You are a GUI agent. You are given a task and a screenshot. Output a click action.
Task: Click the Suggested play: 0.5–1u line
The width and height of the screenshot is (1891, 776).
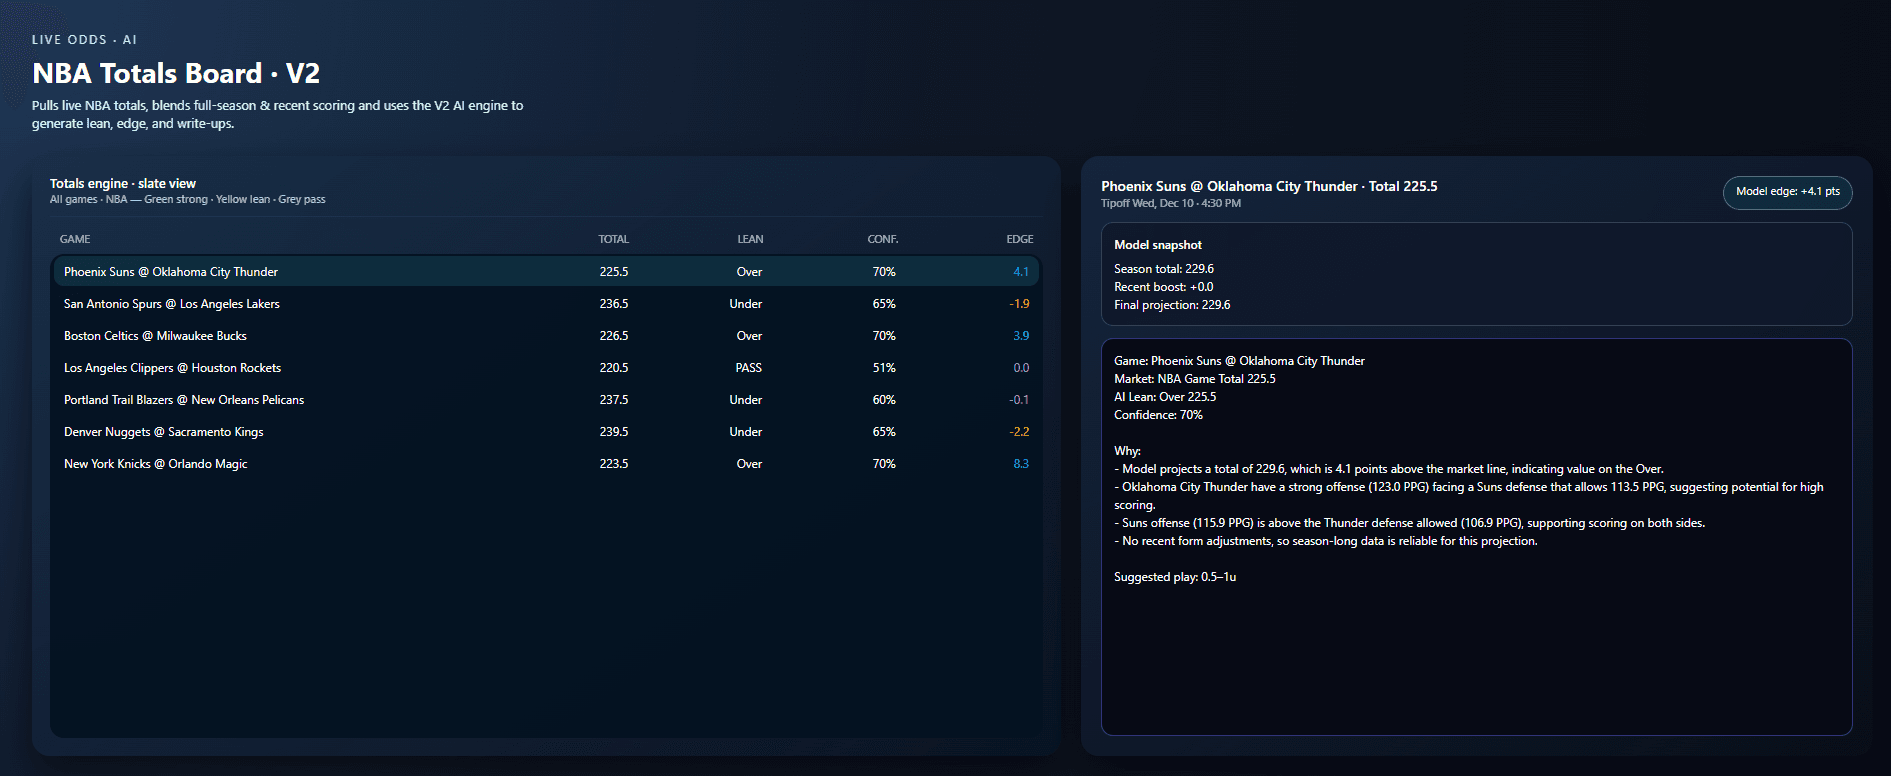(1175, 577)
